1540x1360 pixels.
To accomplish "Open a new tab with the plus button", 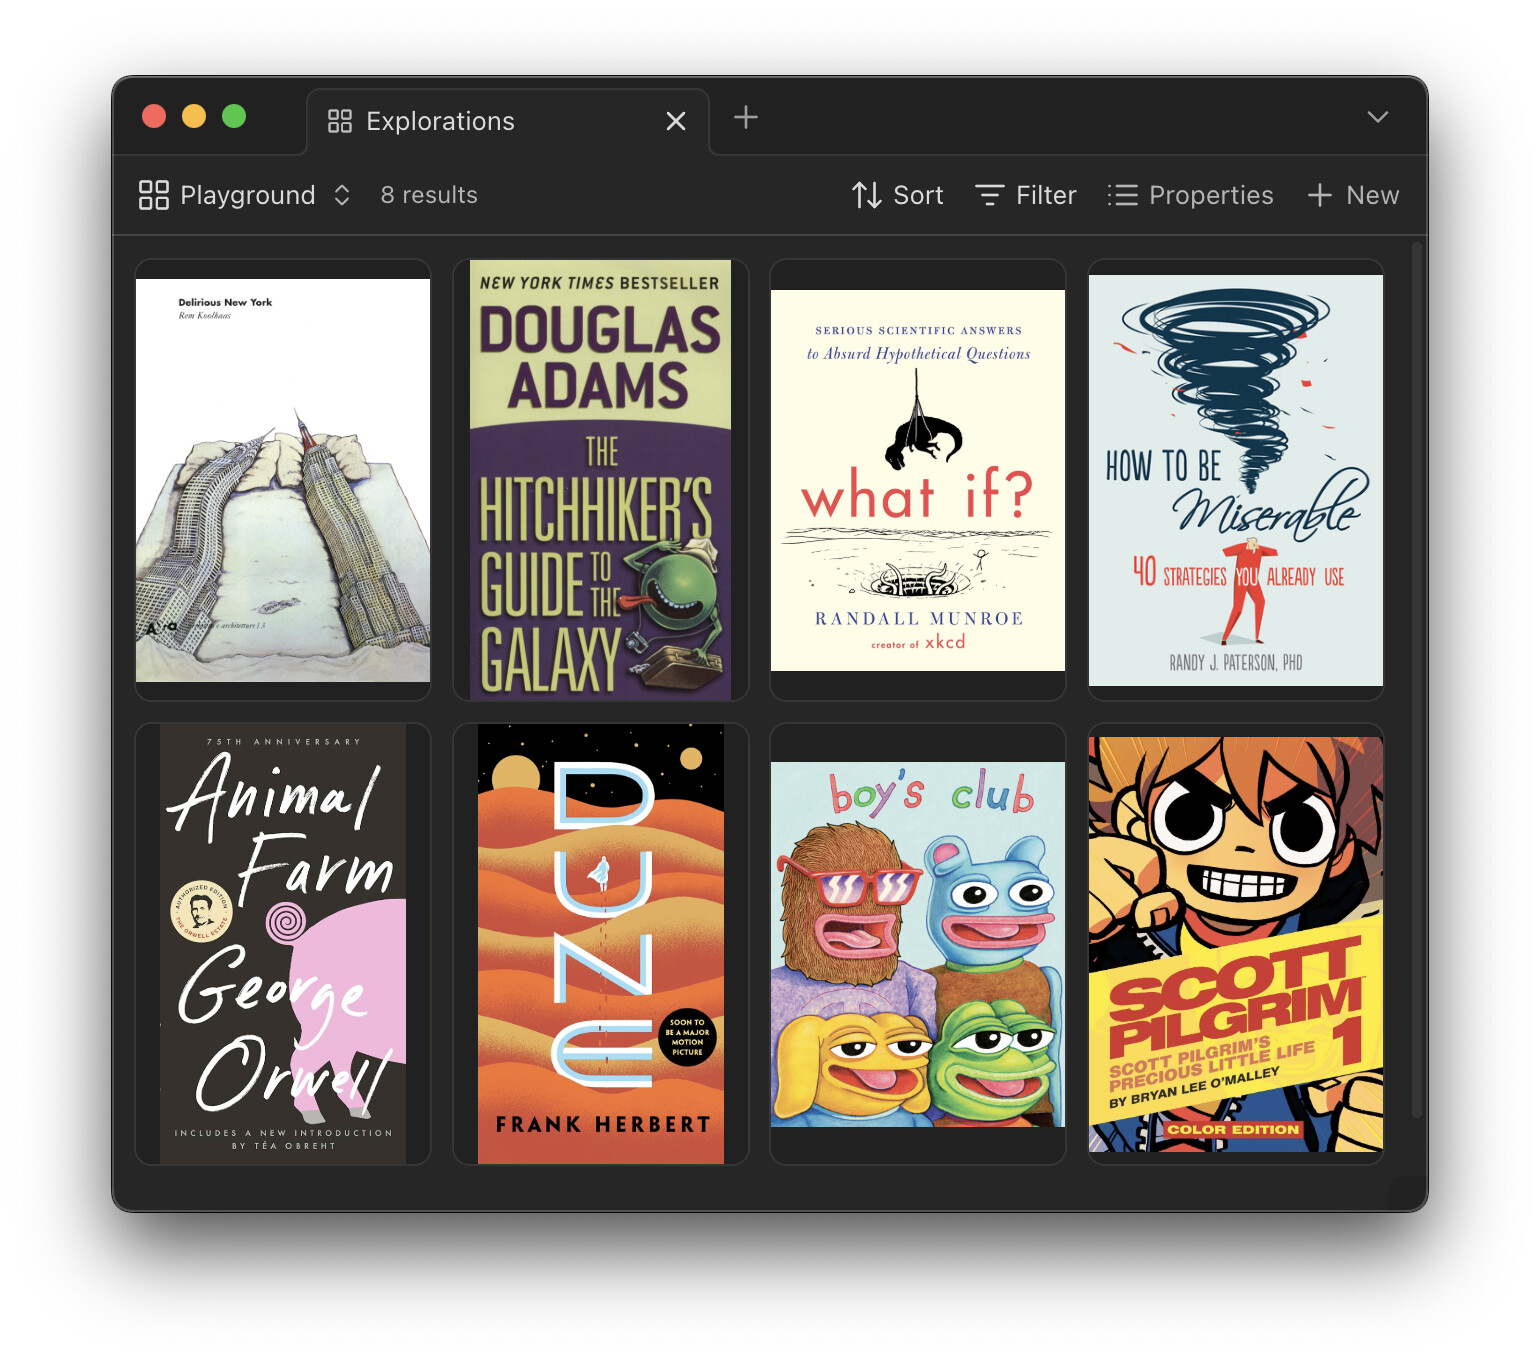I will (x=746, y=117).
